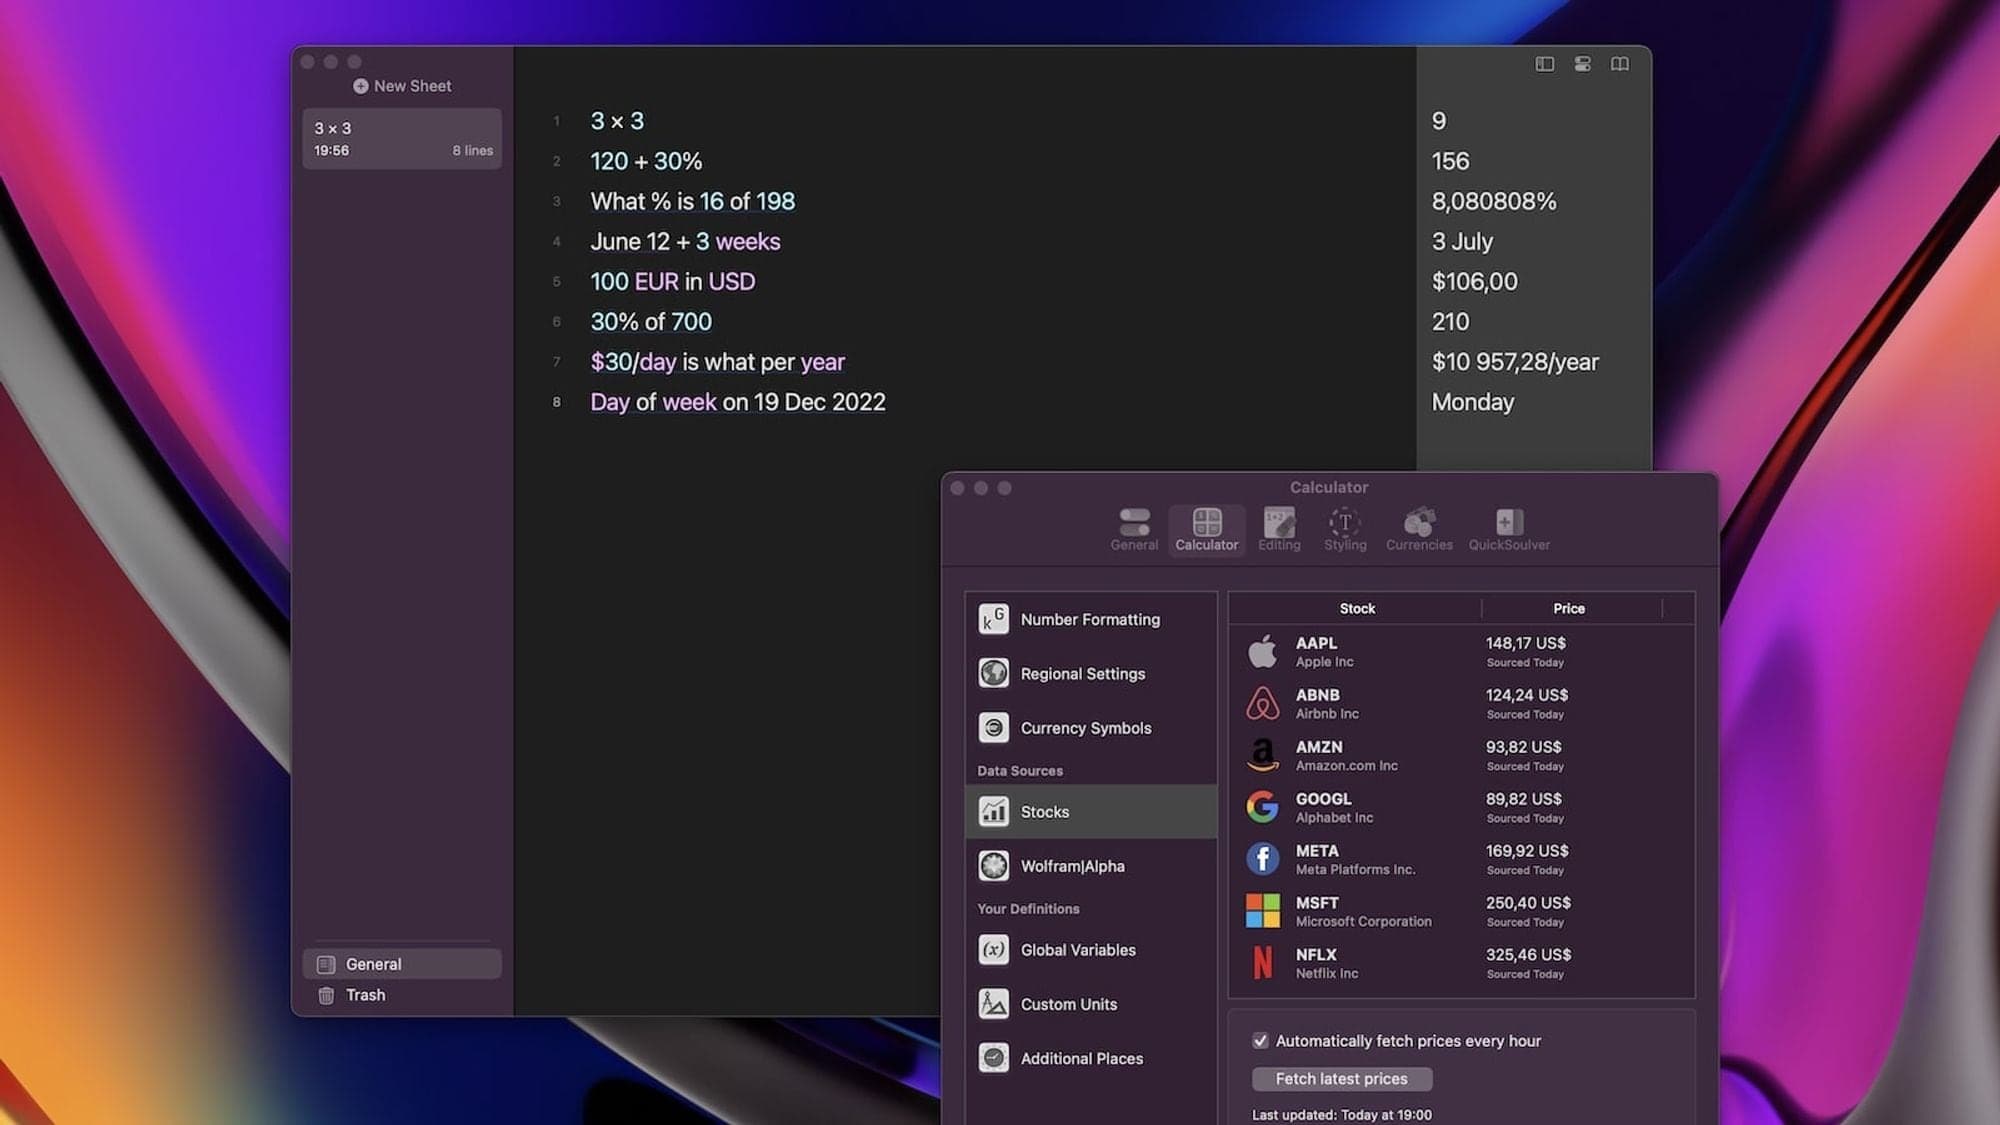Open the format options icon in top toolbar
This screenshot has width=2000, height=1125.
1582,64
